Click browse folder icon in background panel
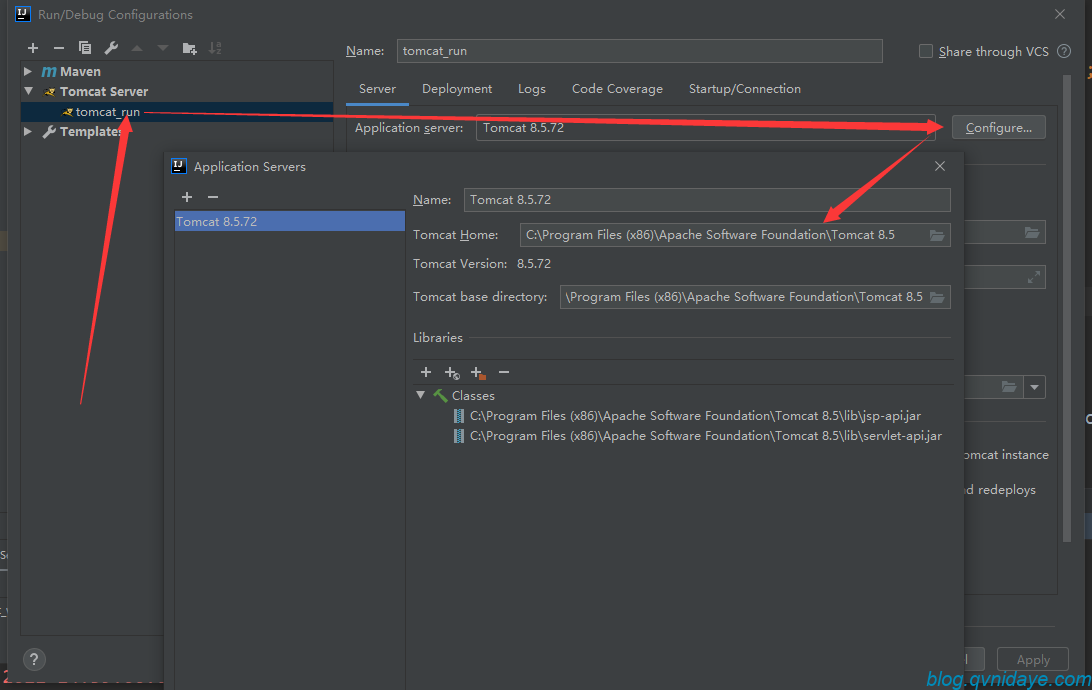 [1032, 233]
